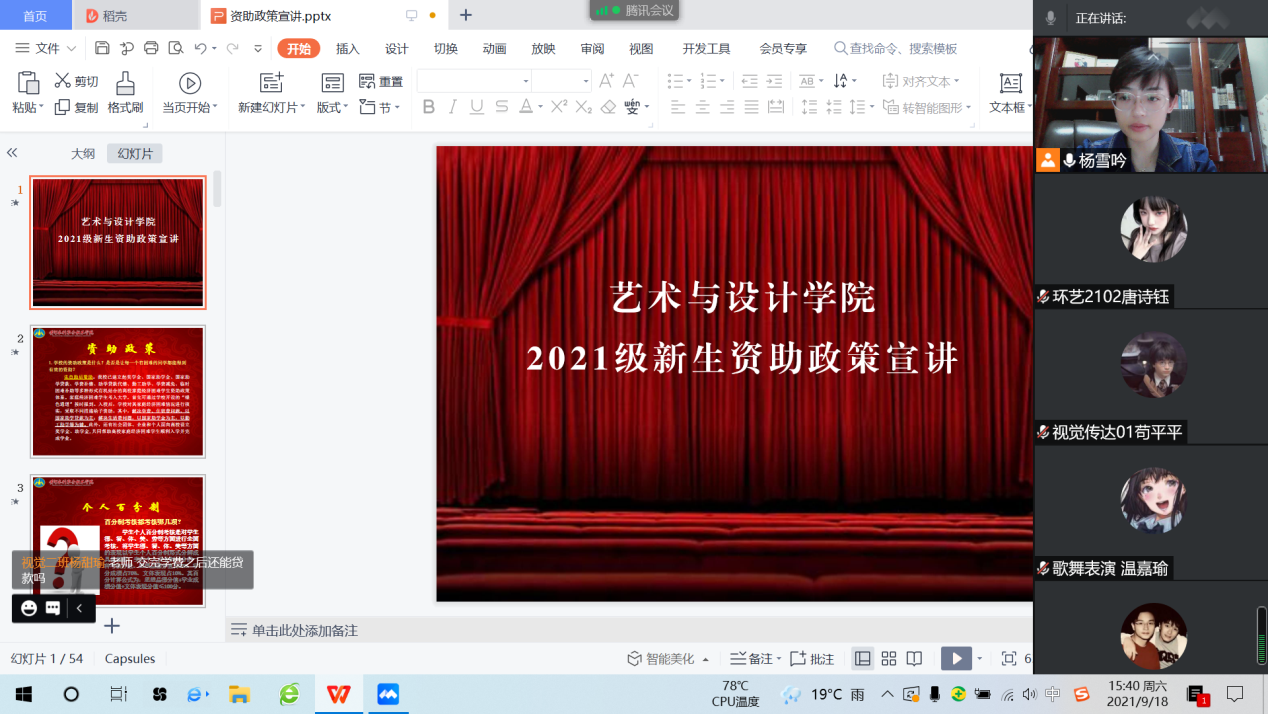
Task: Click the Format Painter (格式刷) icon
Action: tap(125, 83)
